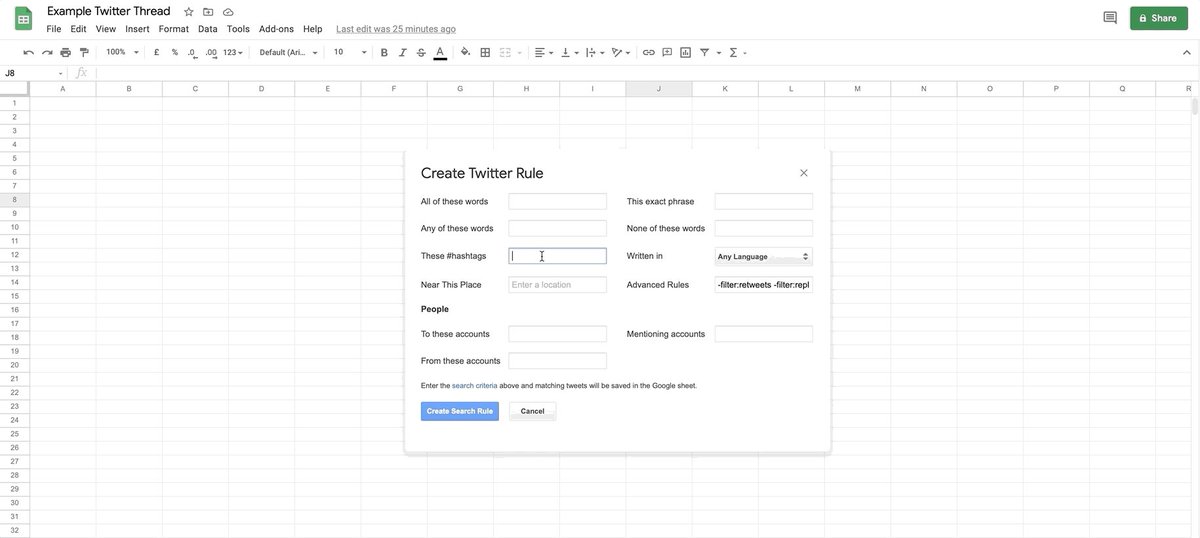Decrease decimal places
Screen dimensions: 1200x538
click(x=191, y=52)
